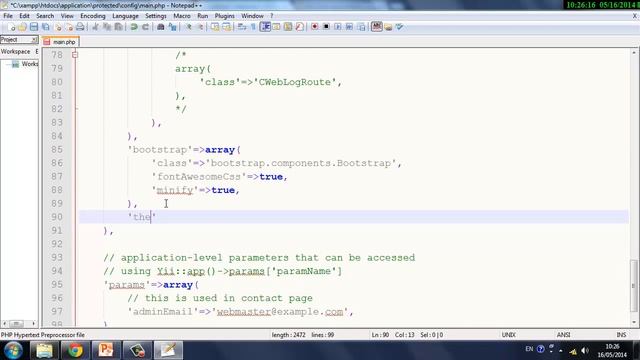Click the Save Recorded Macro icon

[361, 27]
